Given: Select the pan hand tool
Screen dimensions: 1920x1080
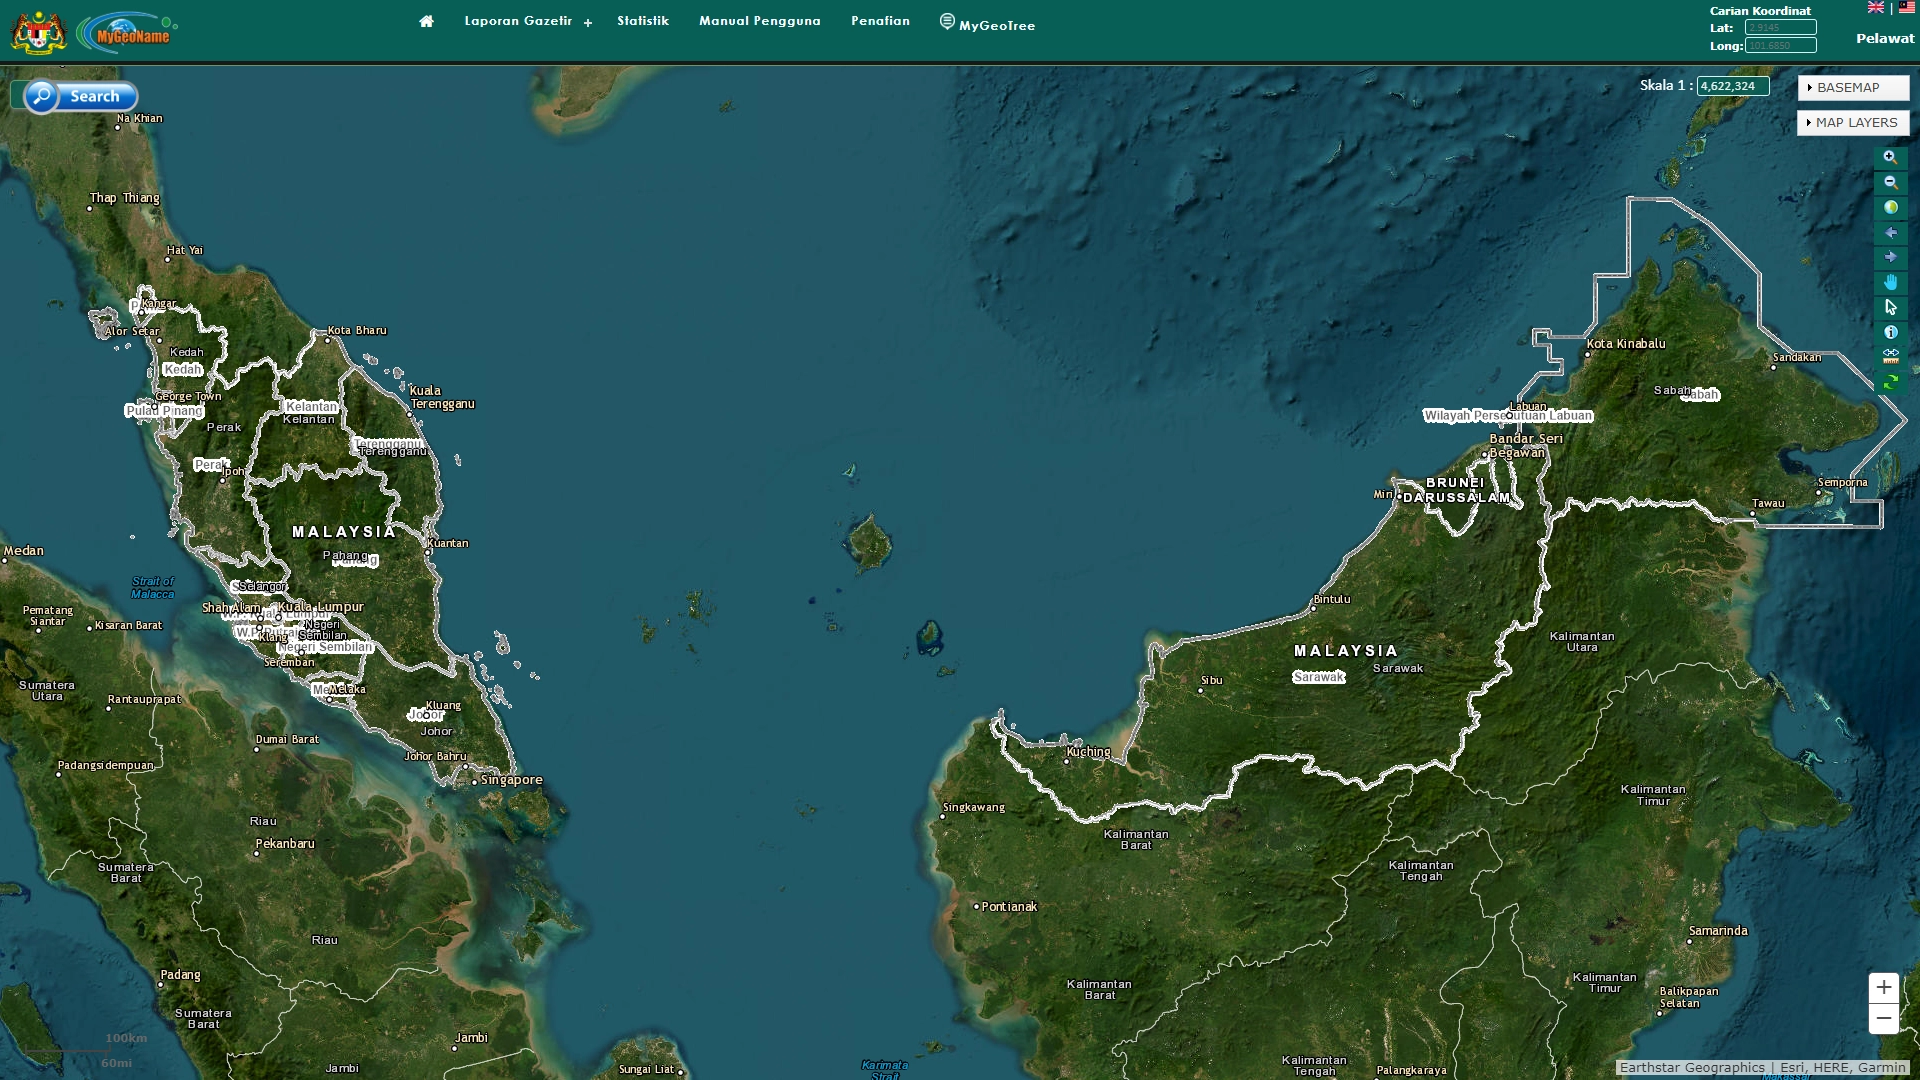Looking at the screenshot, I should click(1890, 283).
